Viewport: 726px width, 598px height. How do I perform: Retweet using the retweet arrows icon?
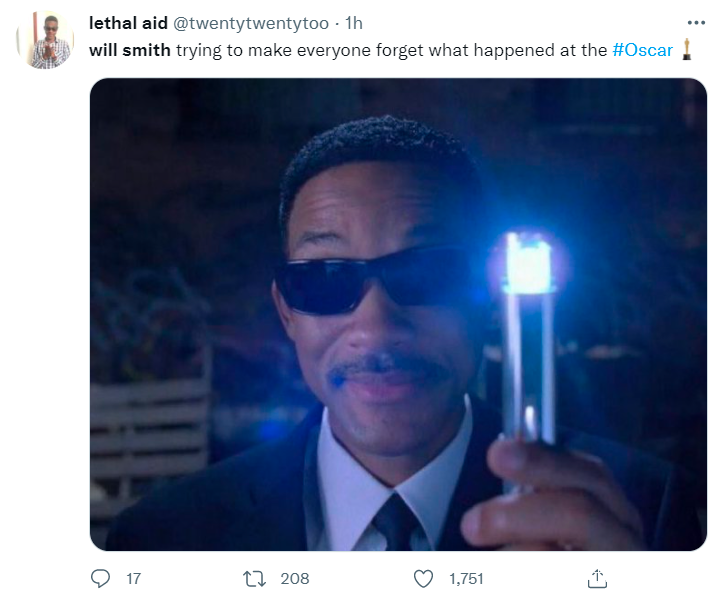click(x=254, y=578)
